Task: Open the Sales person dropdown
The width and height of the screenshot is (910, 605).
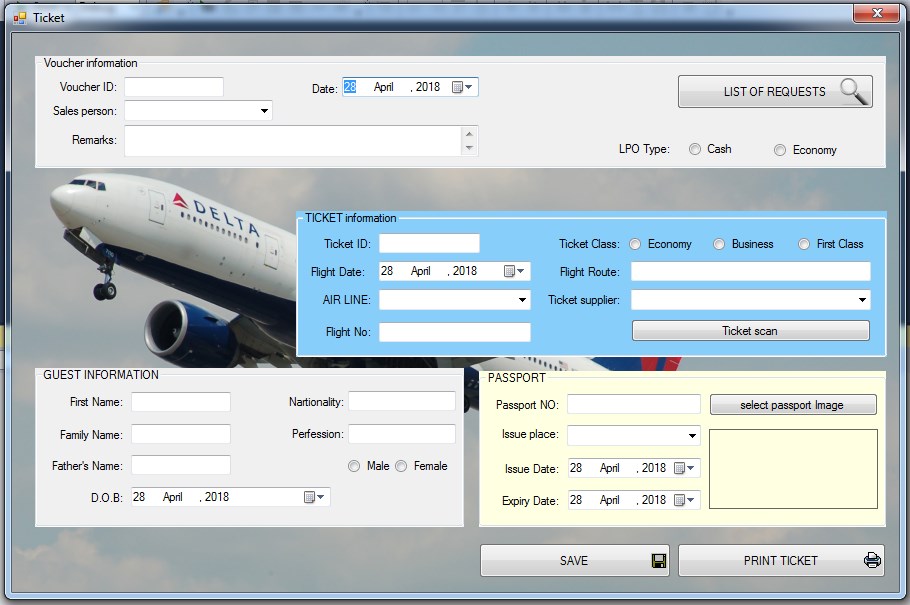Action: [264, 110]
